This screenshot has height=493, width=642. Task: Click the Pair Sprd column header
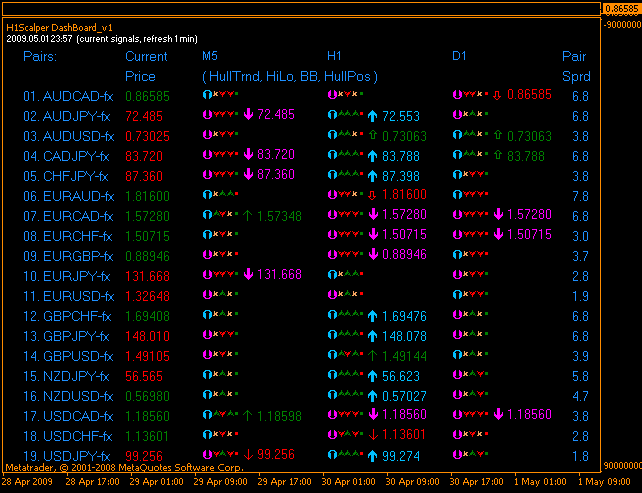(576, 66)
